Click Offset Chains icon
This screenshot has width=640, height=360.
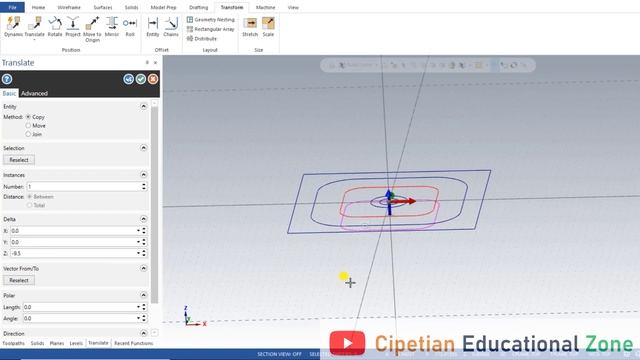click(x=171, y=27)
